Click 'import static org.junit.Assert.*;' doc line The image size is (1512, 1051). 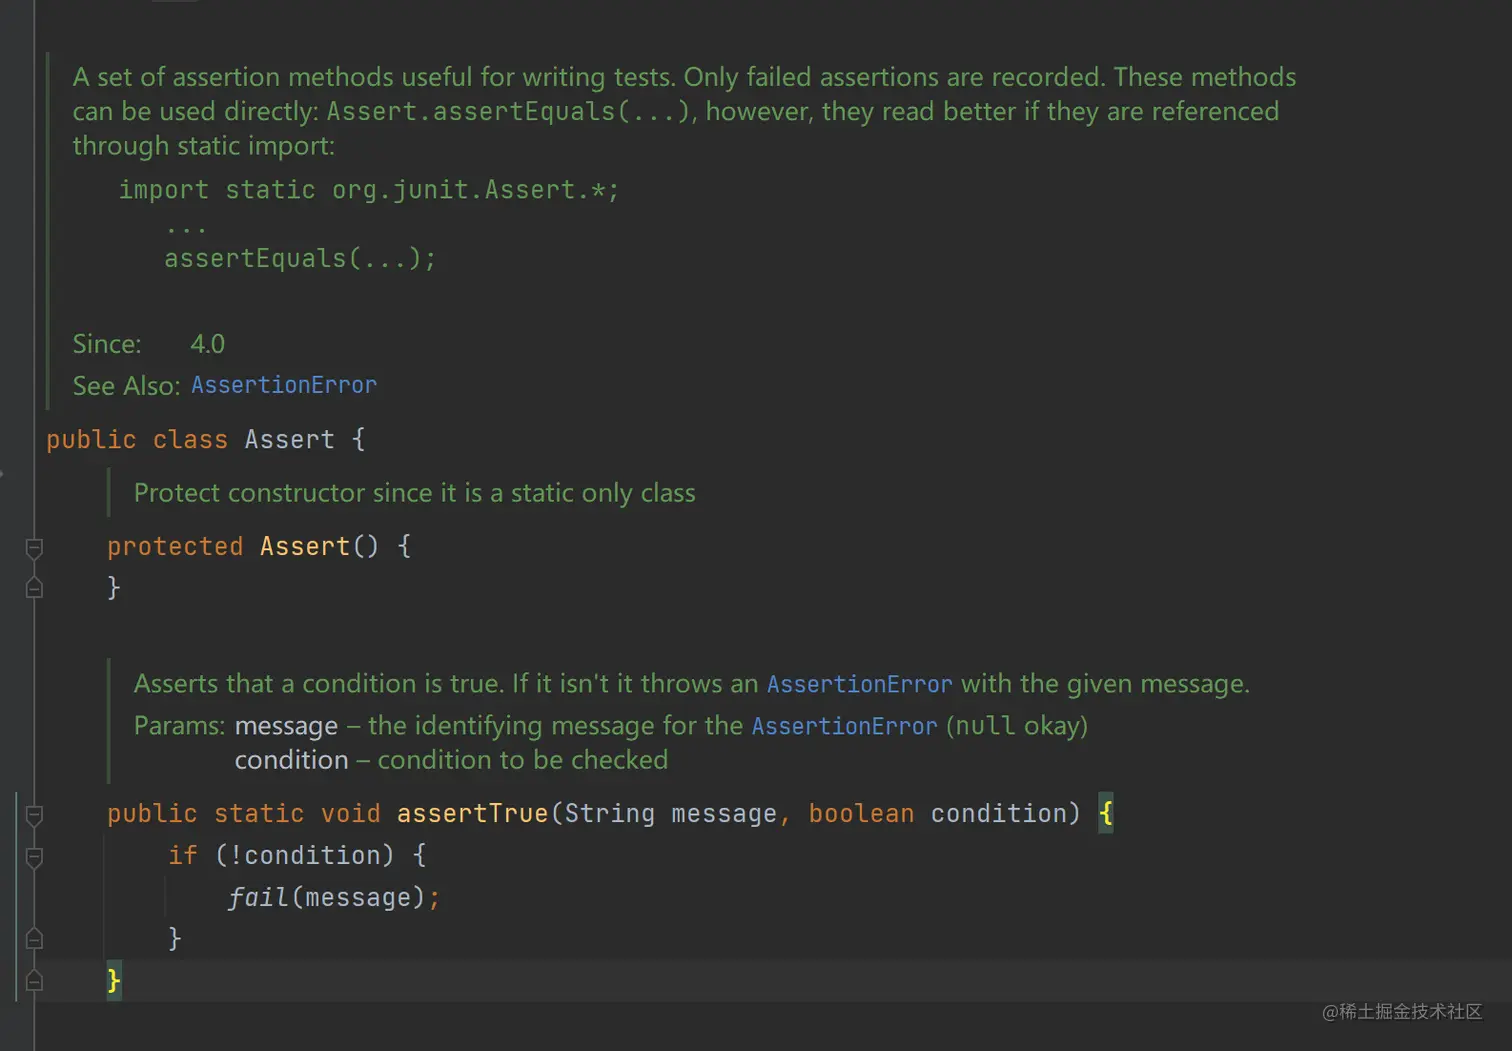369,190
